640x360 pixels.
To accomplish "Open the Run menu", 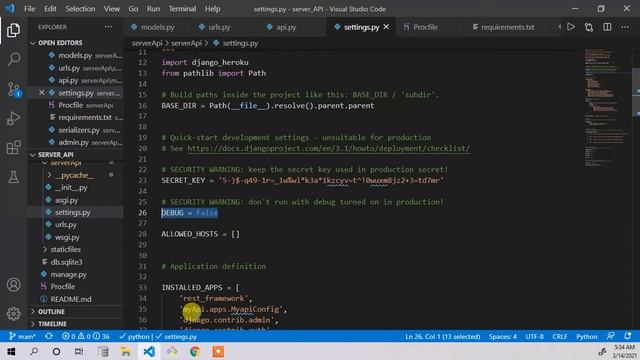I will [x=153, y=9].
